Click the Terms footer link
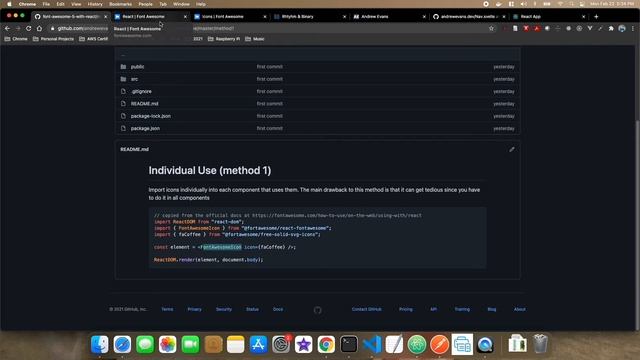Viewport: 640px width, 360px height. click(x=167, y=309)
